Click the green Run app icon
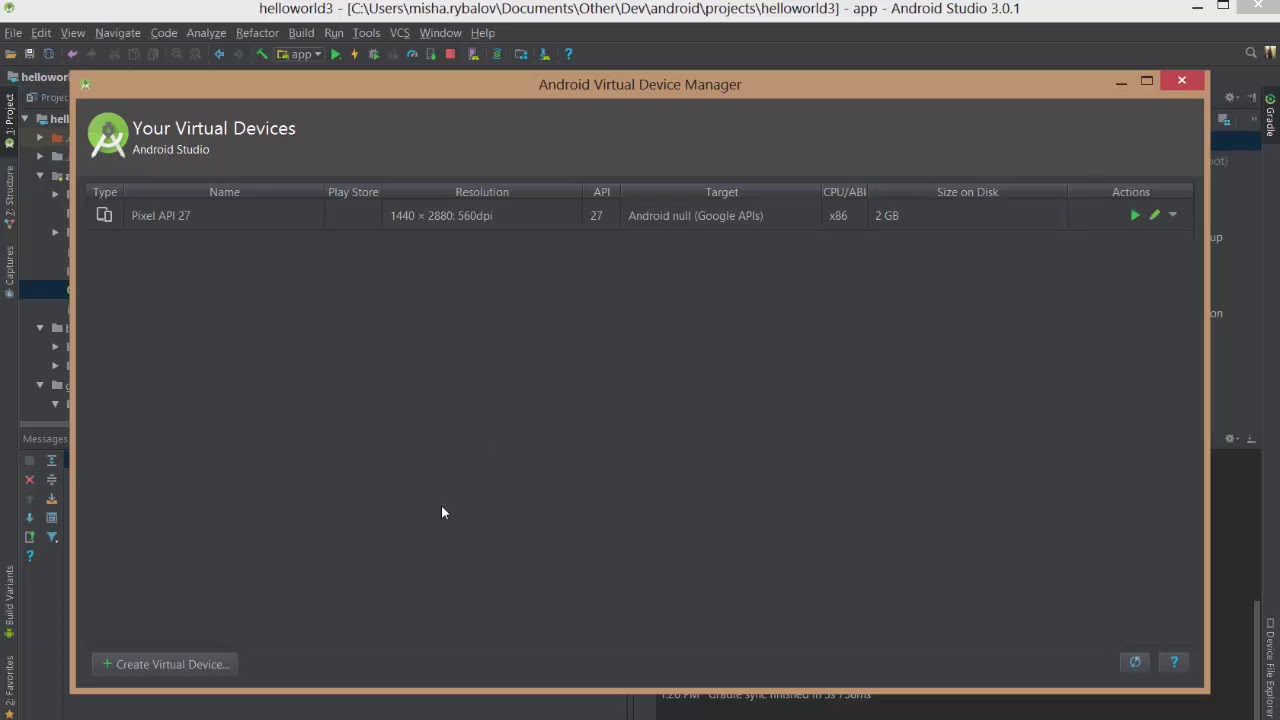 click(336, 54)
